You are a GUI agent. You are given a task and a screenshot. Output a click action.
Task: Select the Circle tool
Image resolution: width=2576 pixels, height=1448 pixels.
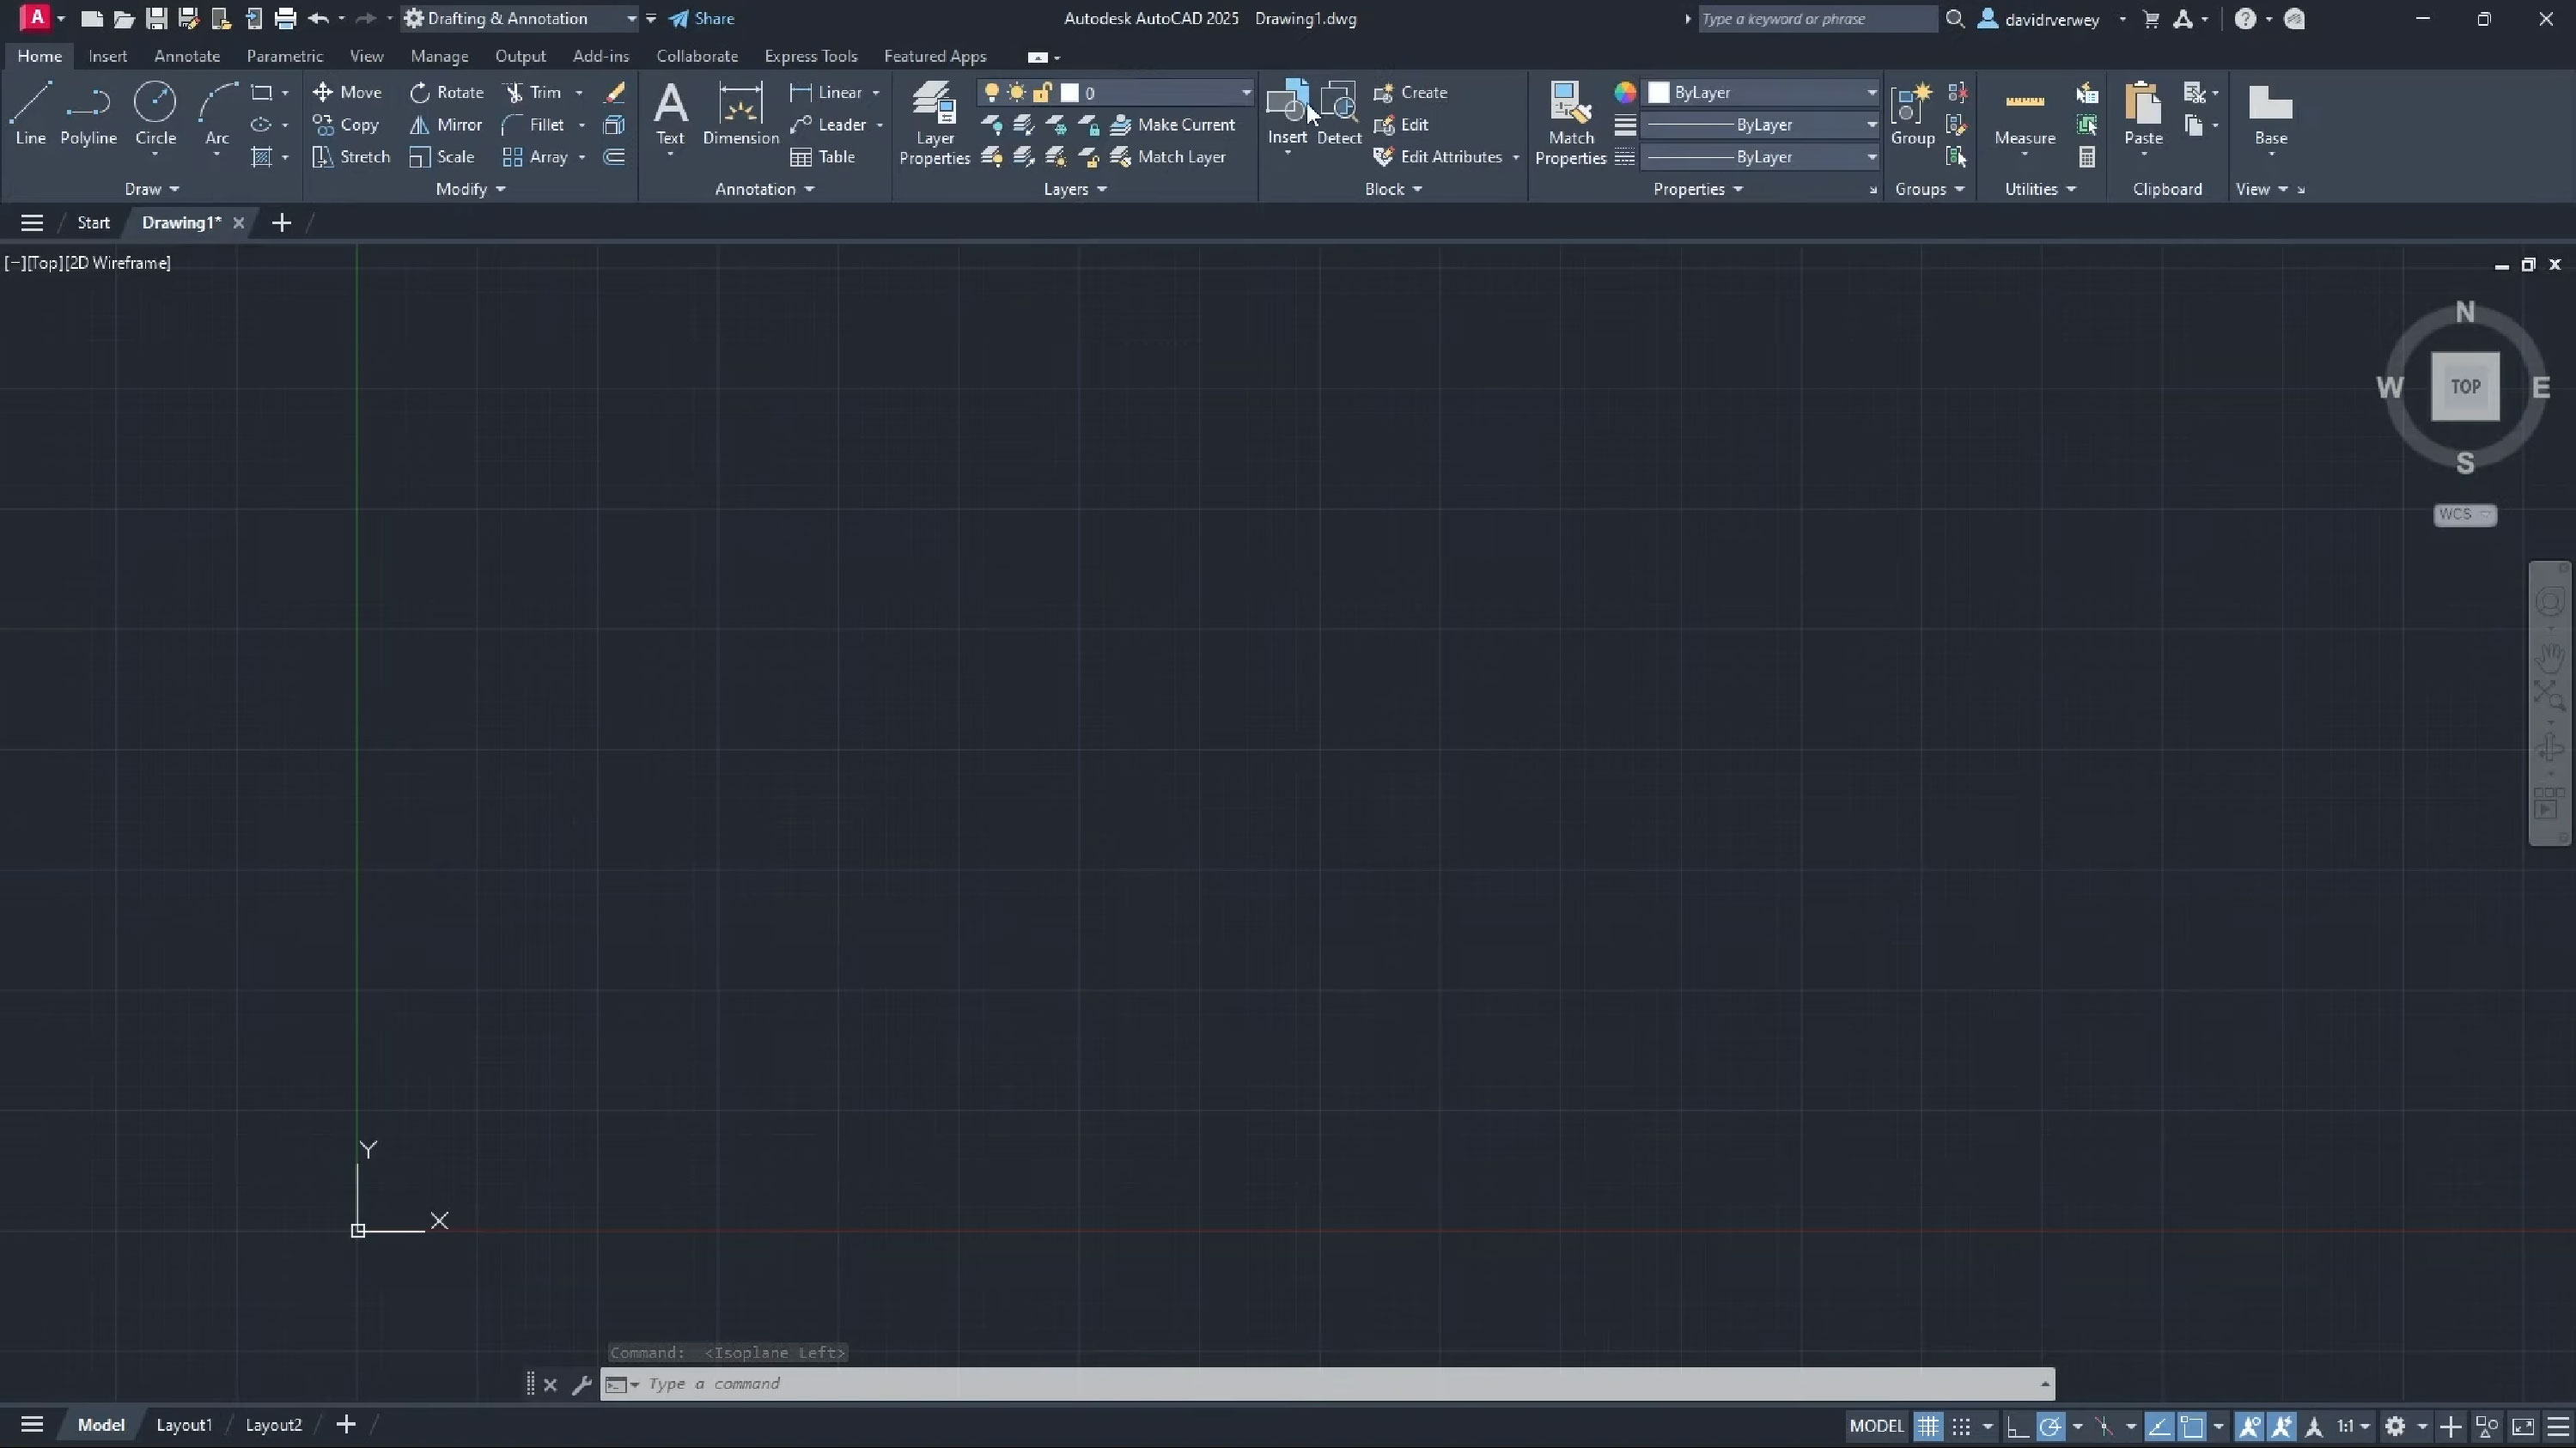pyautogui.click(x=155, y=110)
